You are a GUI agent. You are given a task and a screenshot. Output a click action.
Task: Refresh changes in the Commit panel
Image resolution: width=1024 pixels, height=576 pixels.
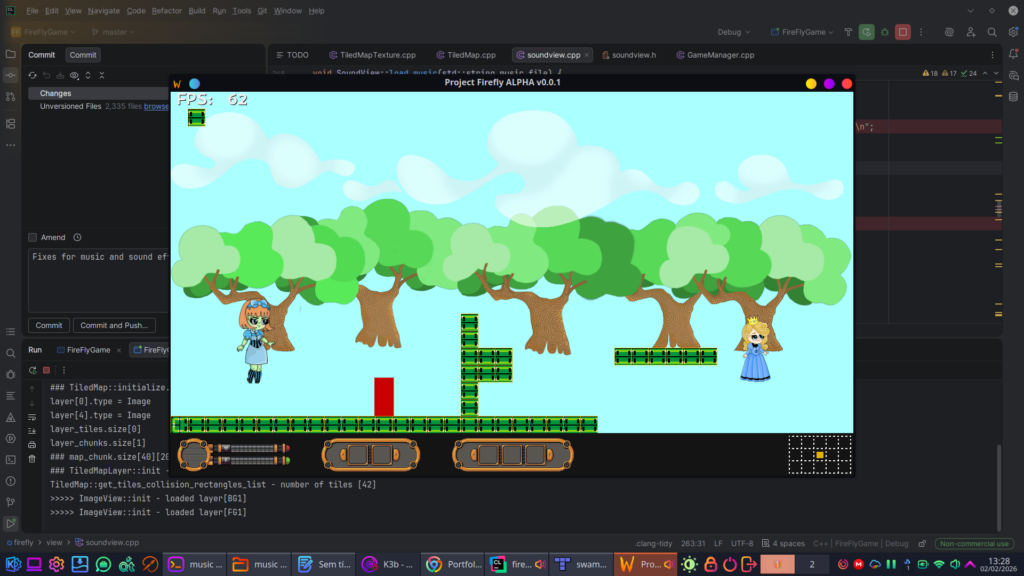[x=32, y=75]
